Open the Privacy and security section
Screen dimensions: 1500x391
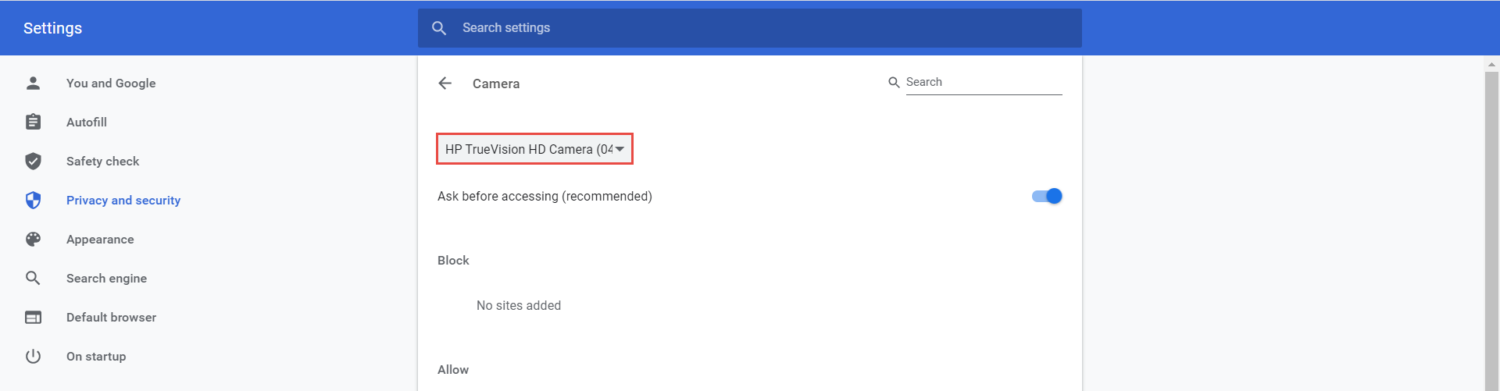123,200
